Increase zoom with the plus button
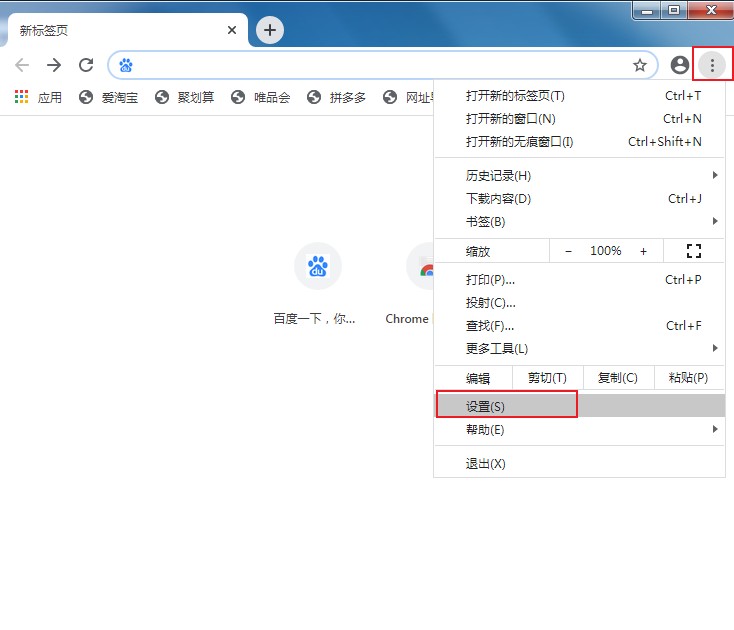The width and height of the screenshot is (734, 630). coord(644,251)
